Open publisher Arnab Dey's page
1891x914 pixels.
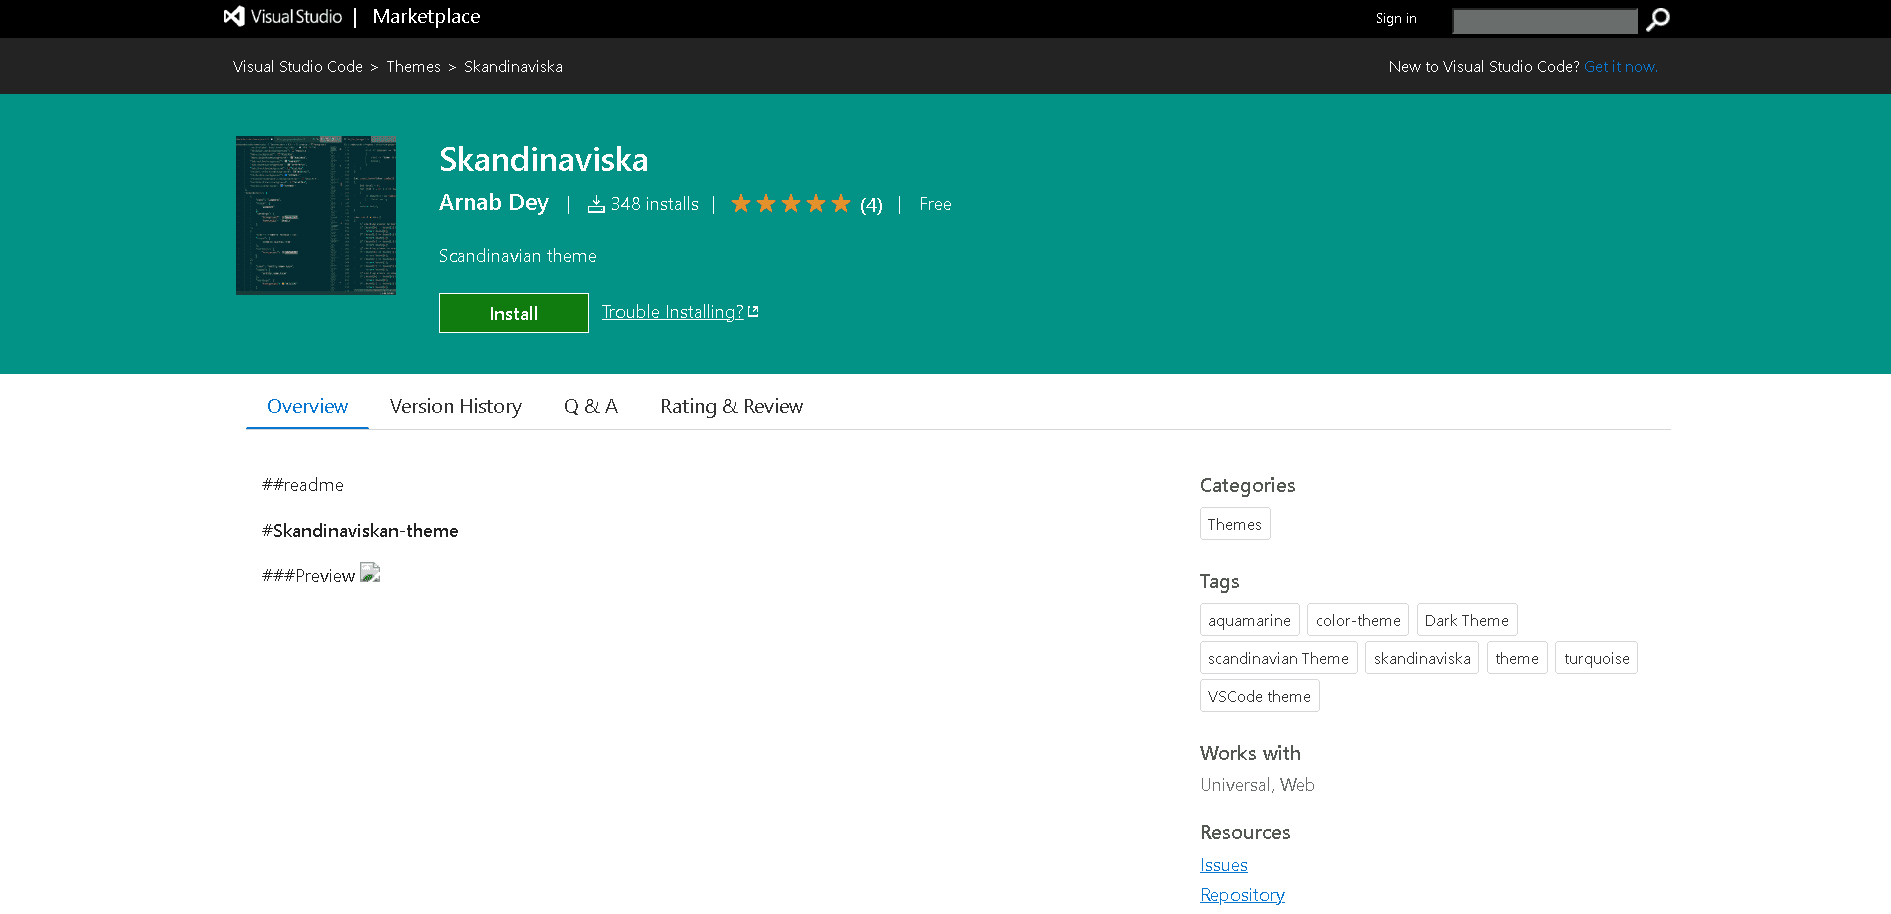pos(494,202)
